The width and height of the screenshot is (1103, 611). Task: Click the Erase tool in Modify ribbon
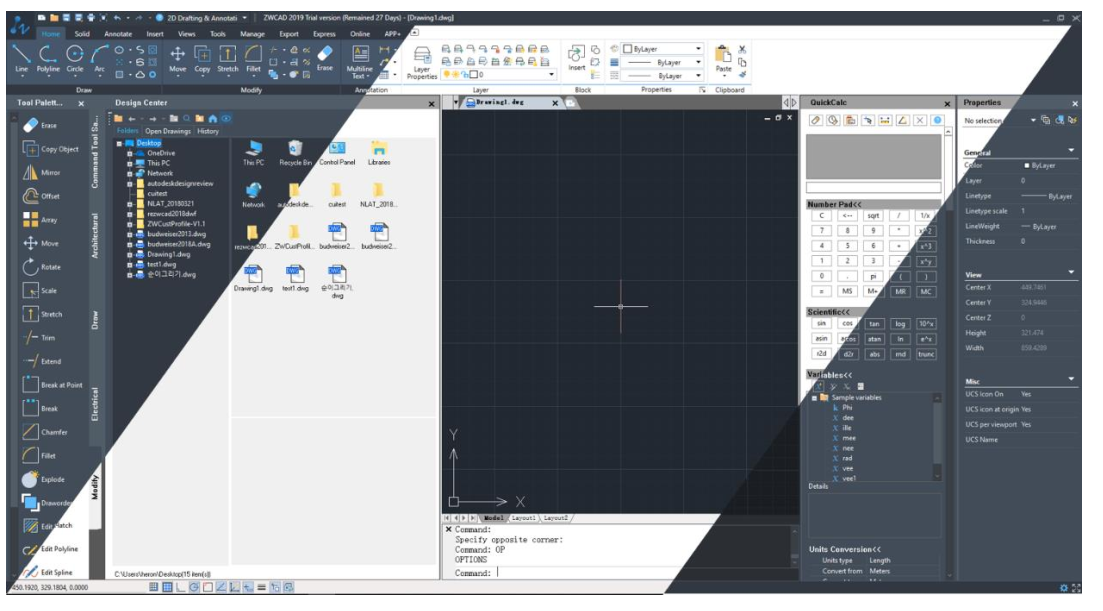325,58
